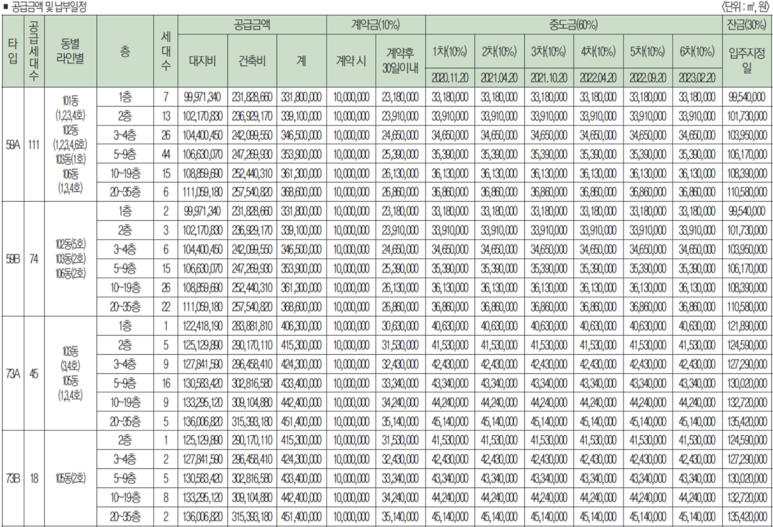
Task: Click the '105동(2호)' building cell
Action: click(x=70, y=478)
